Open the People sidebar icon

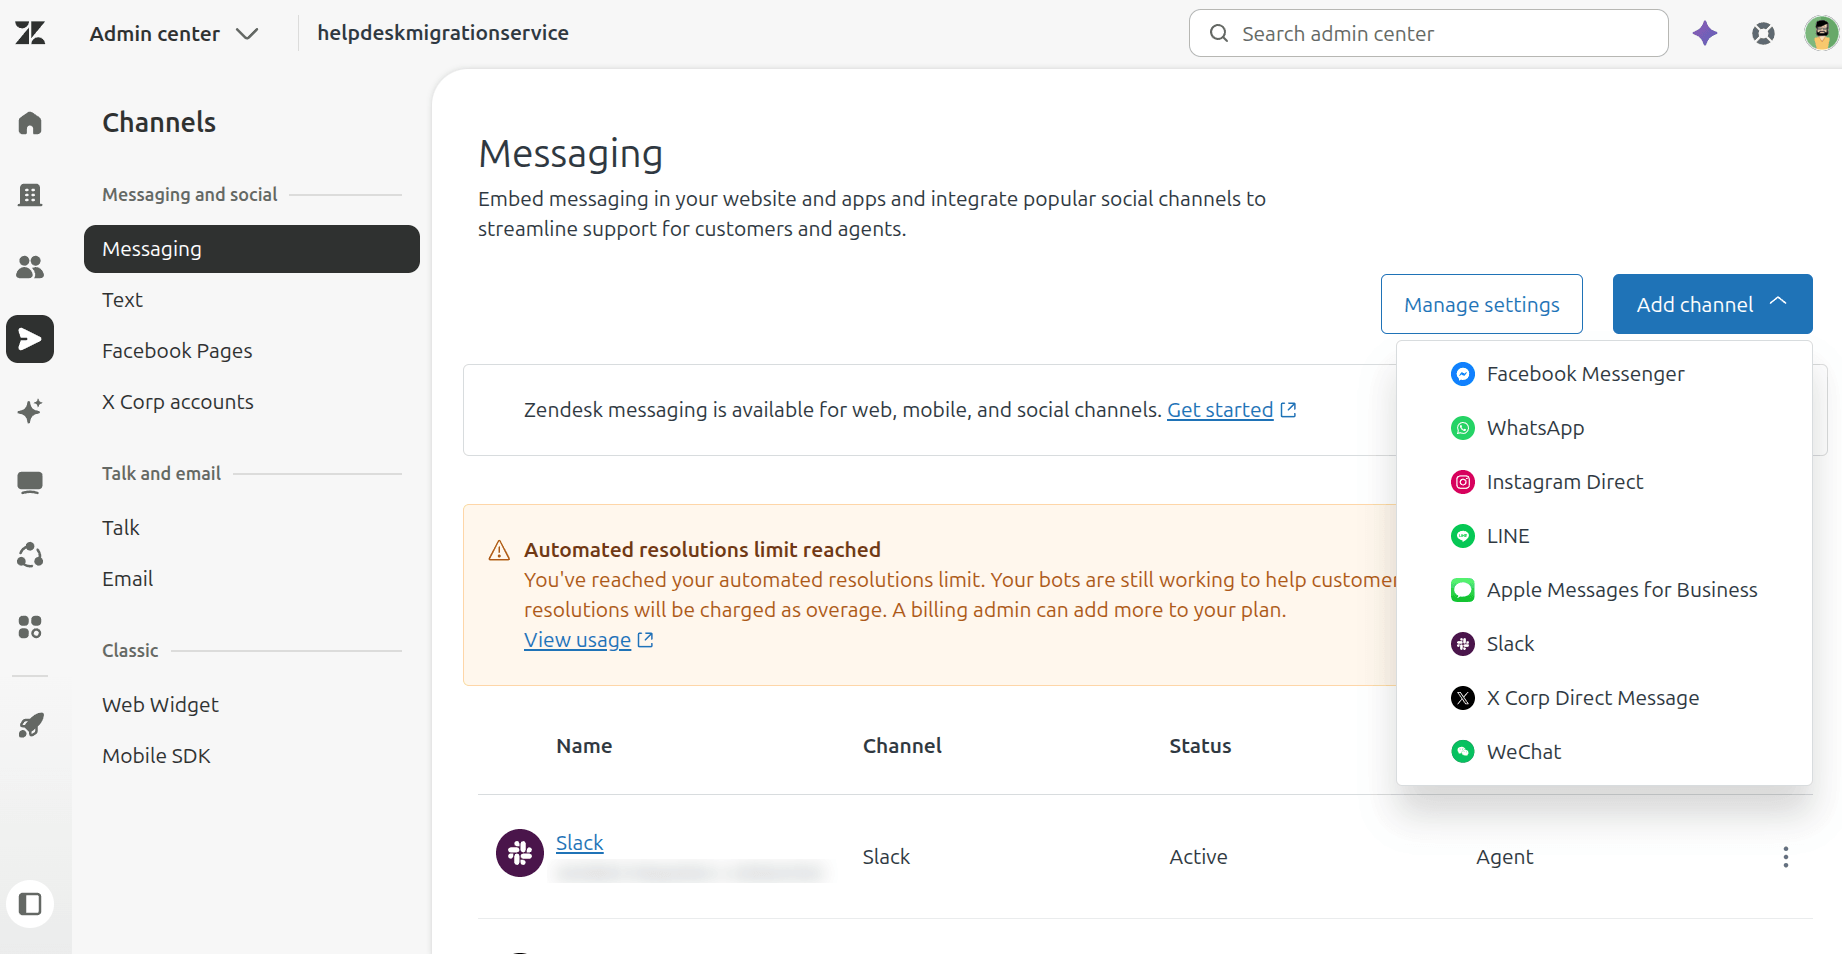pos(30,267)
